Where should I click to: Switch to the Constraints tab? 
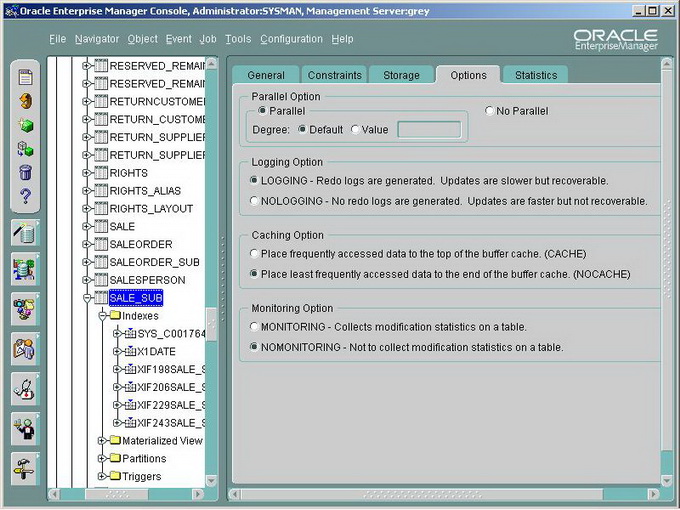tap(334, 75)
